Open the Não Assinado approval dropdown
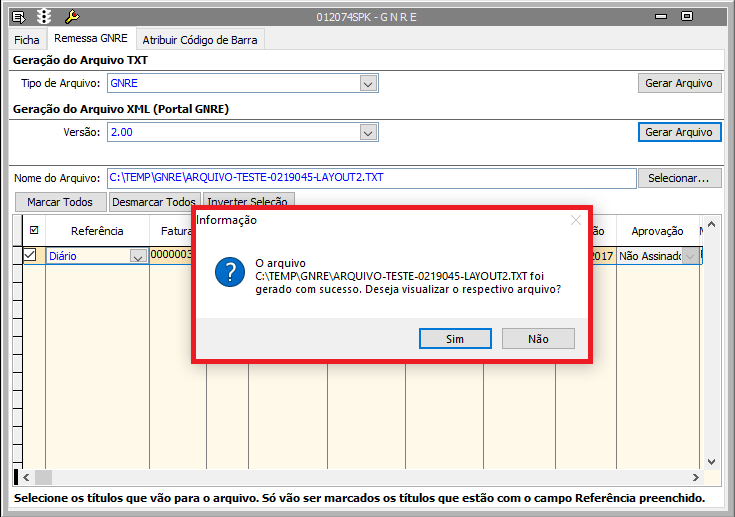This screenshot has height=517, width=735. tap(690, 256)
